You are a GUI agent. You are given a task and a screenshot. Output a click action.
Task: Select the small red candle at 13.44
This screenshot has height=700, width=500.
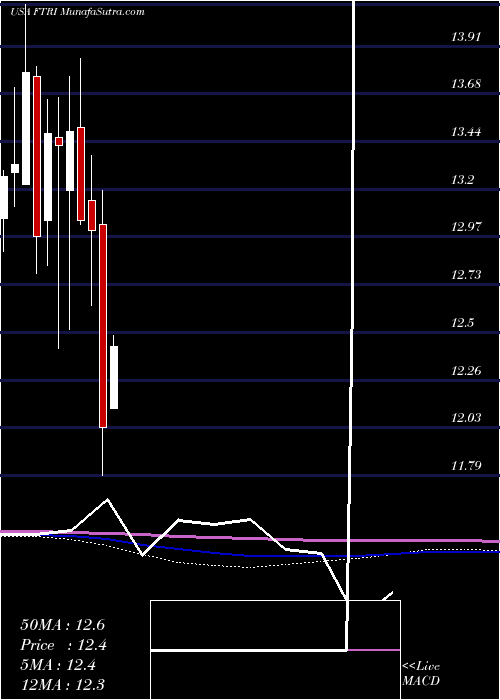[x=59, y=142]
